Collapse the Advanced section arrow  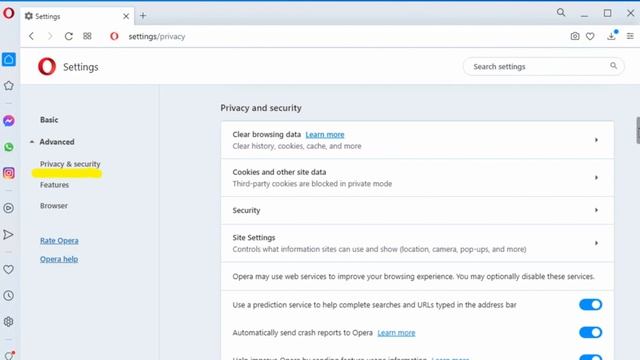click(32, 142)
